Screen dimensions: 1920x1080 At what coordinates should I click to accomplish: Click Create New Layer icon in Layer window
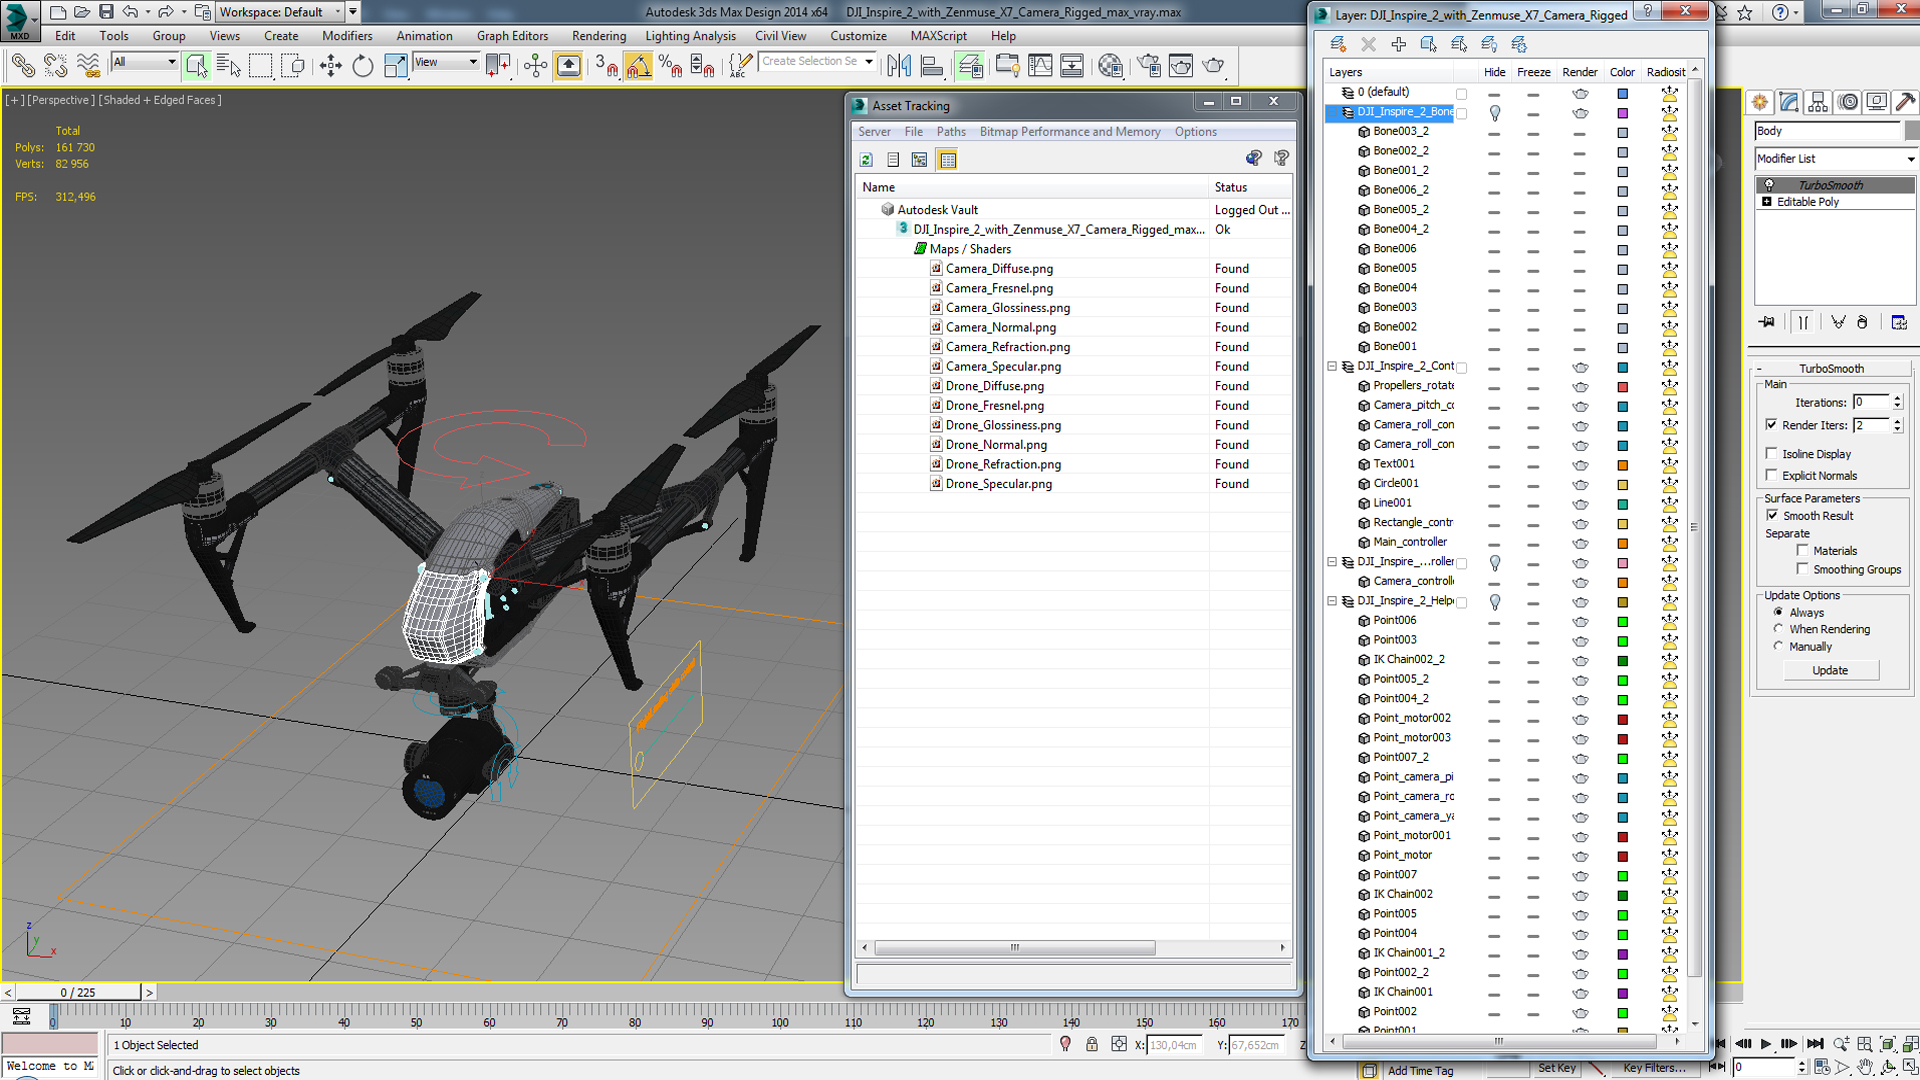pyautogui.click(x=1338, y=44)
